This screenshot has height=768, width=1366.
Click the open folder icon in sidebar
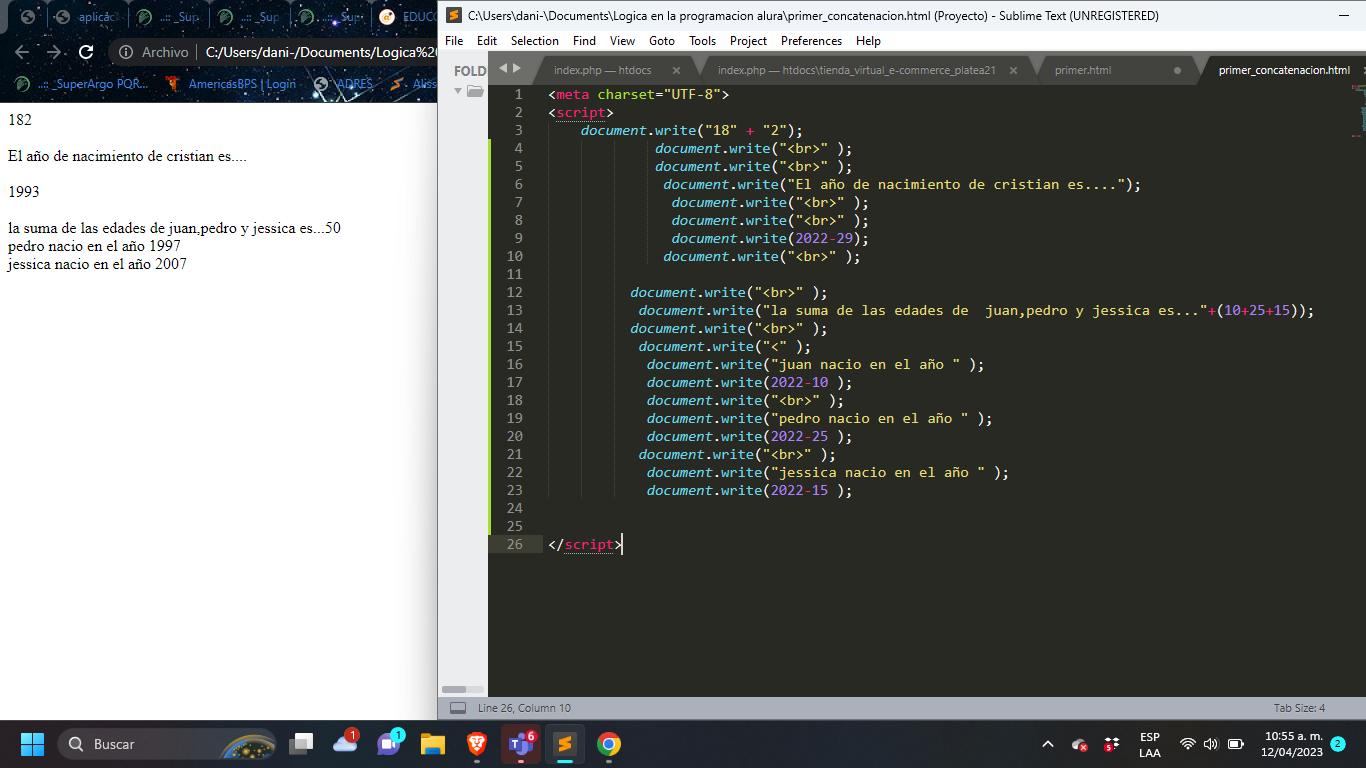coord(475,91)
